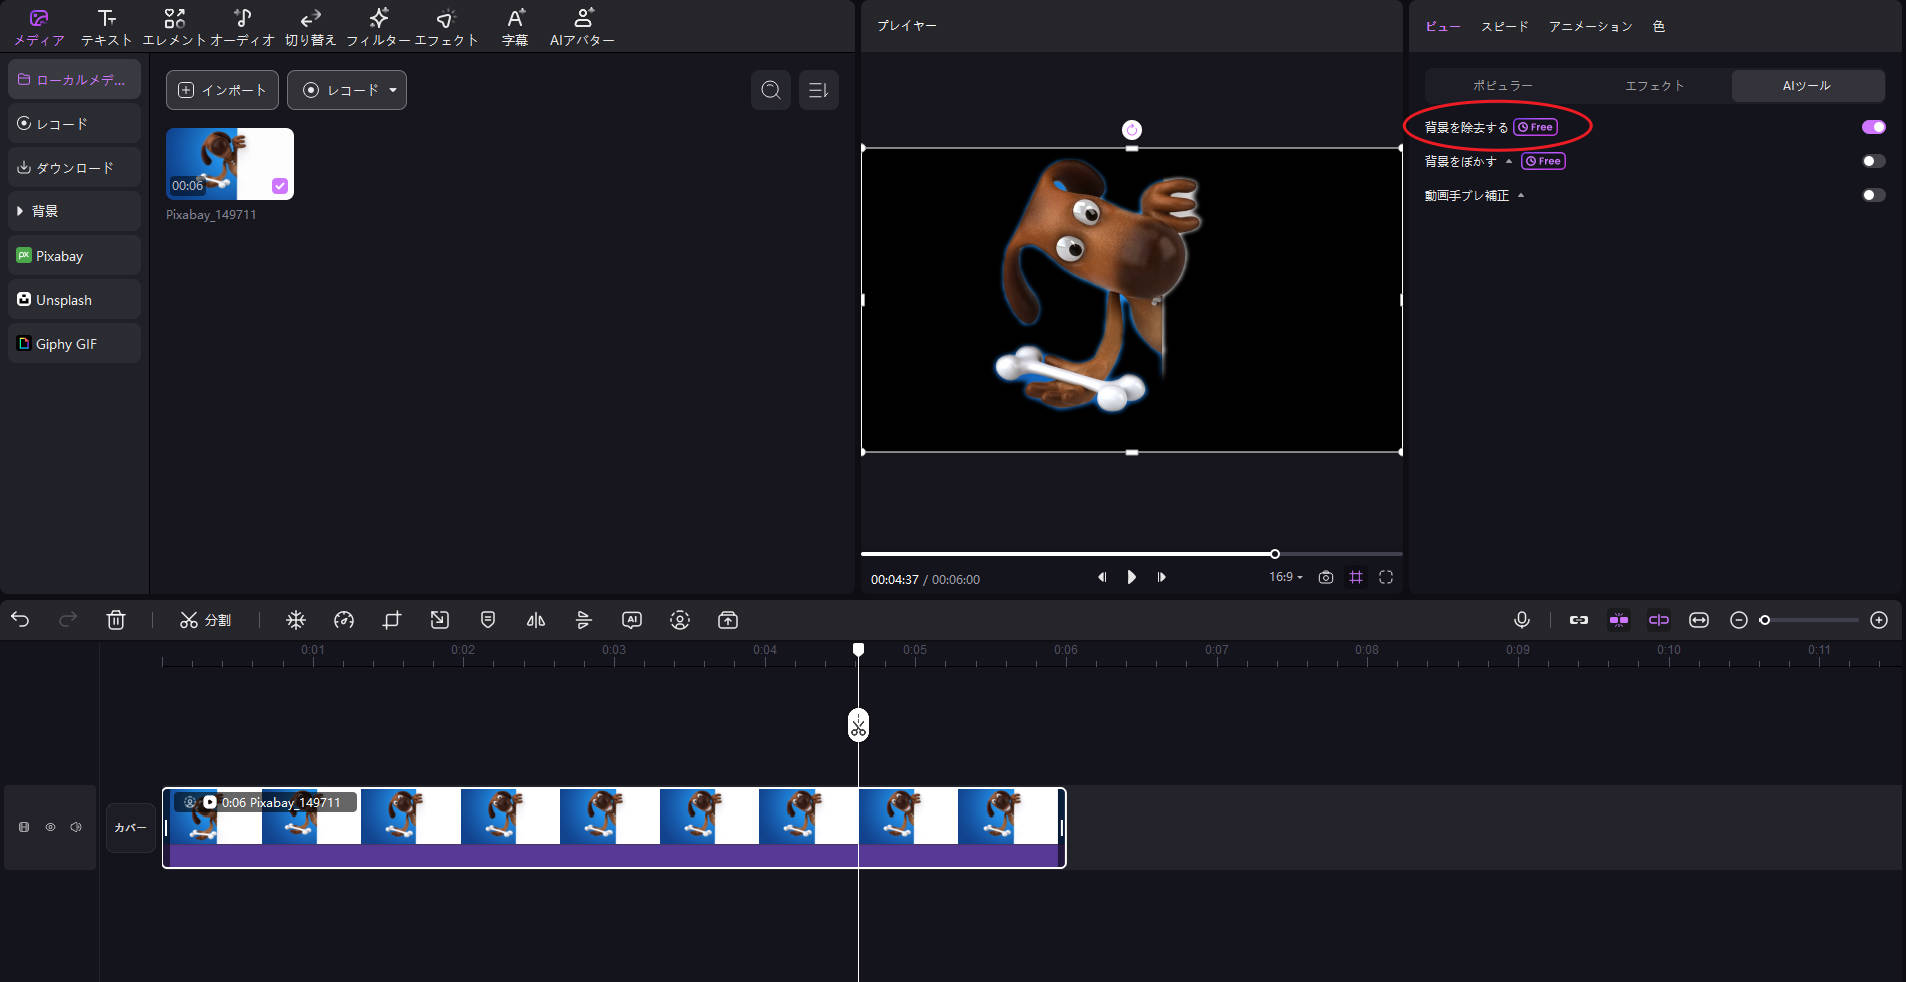This screenshot has height=982, width=1906.
Task: Switch to the 色 properties tab
Action: click(1658, 26)
